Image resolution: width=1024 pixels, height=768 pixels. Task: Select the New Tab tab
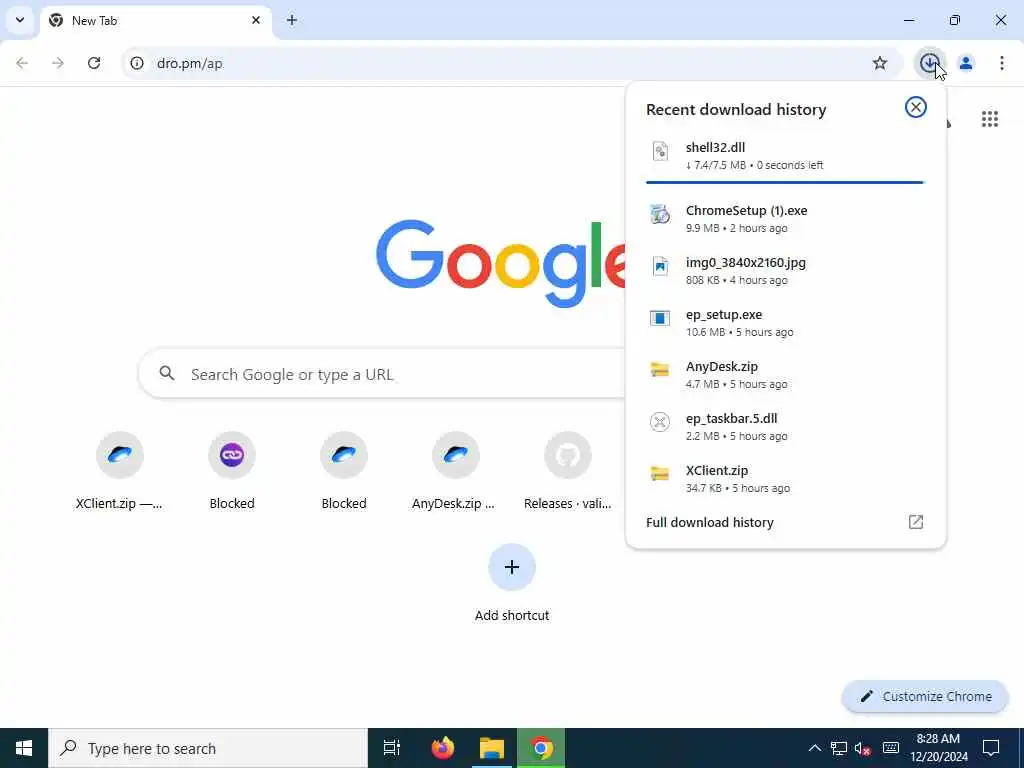point(156,21)
